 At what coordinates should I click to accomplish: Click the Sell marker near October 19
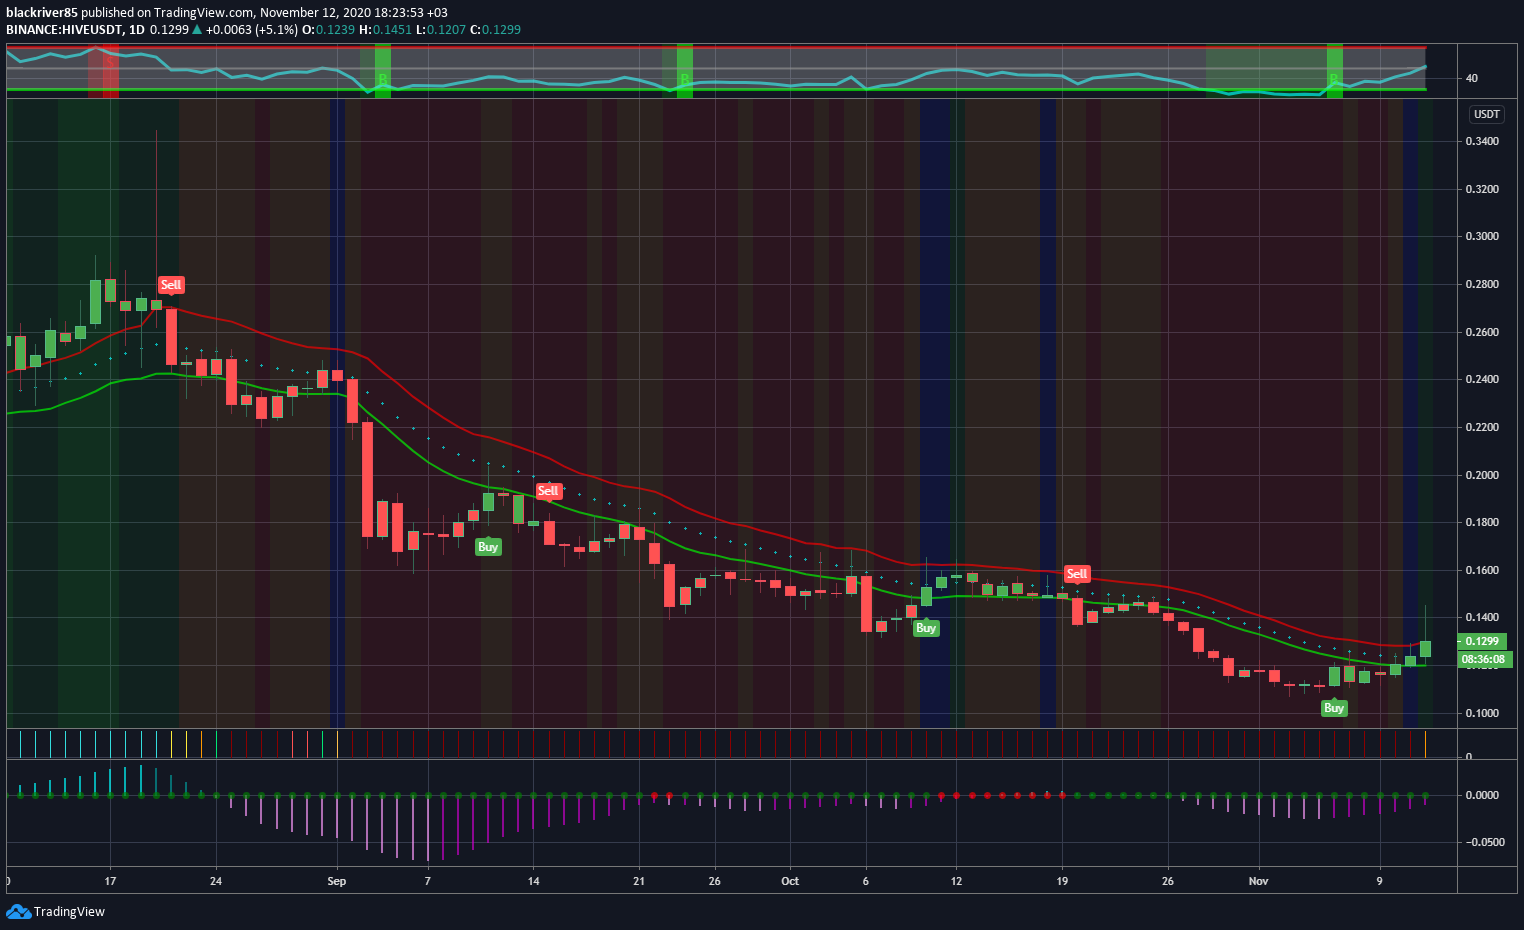[1077, 574]
